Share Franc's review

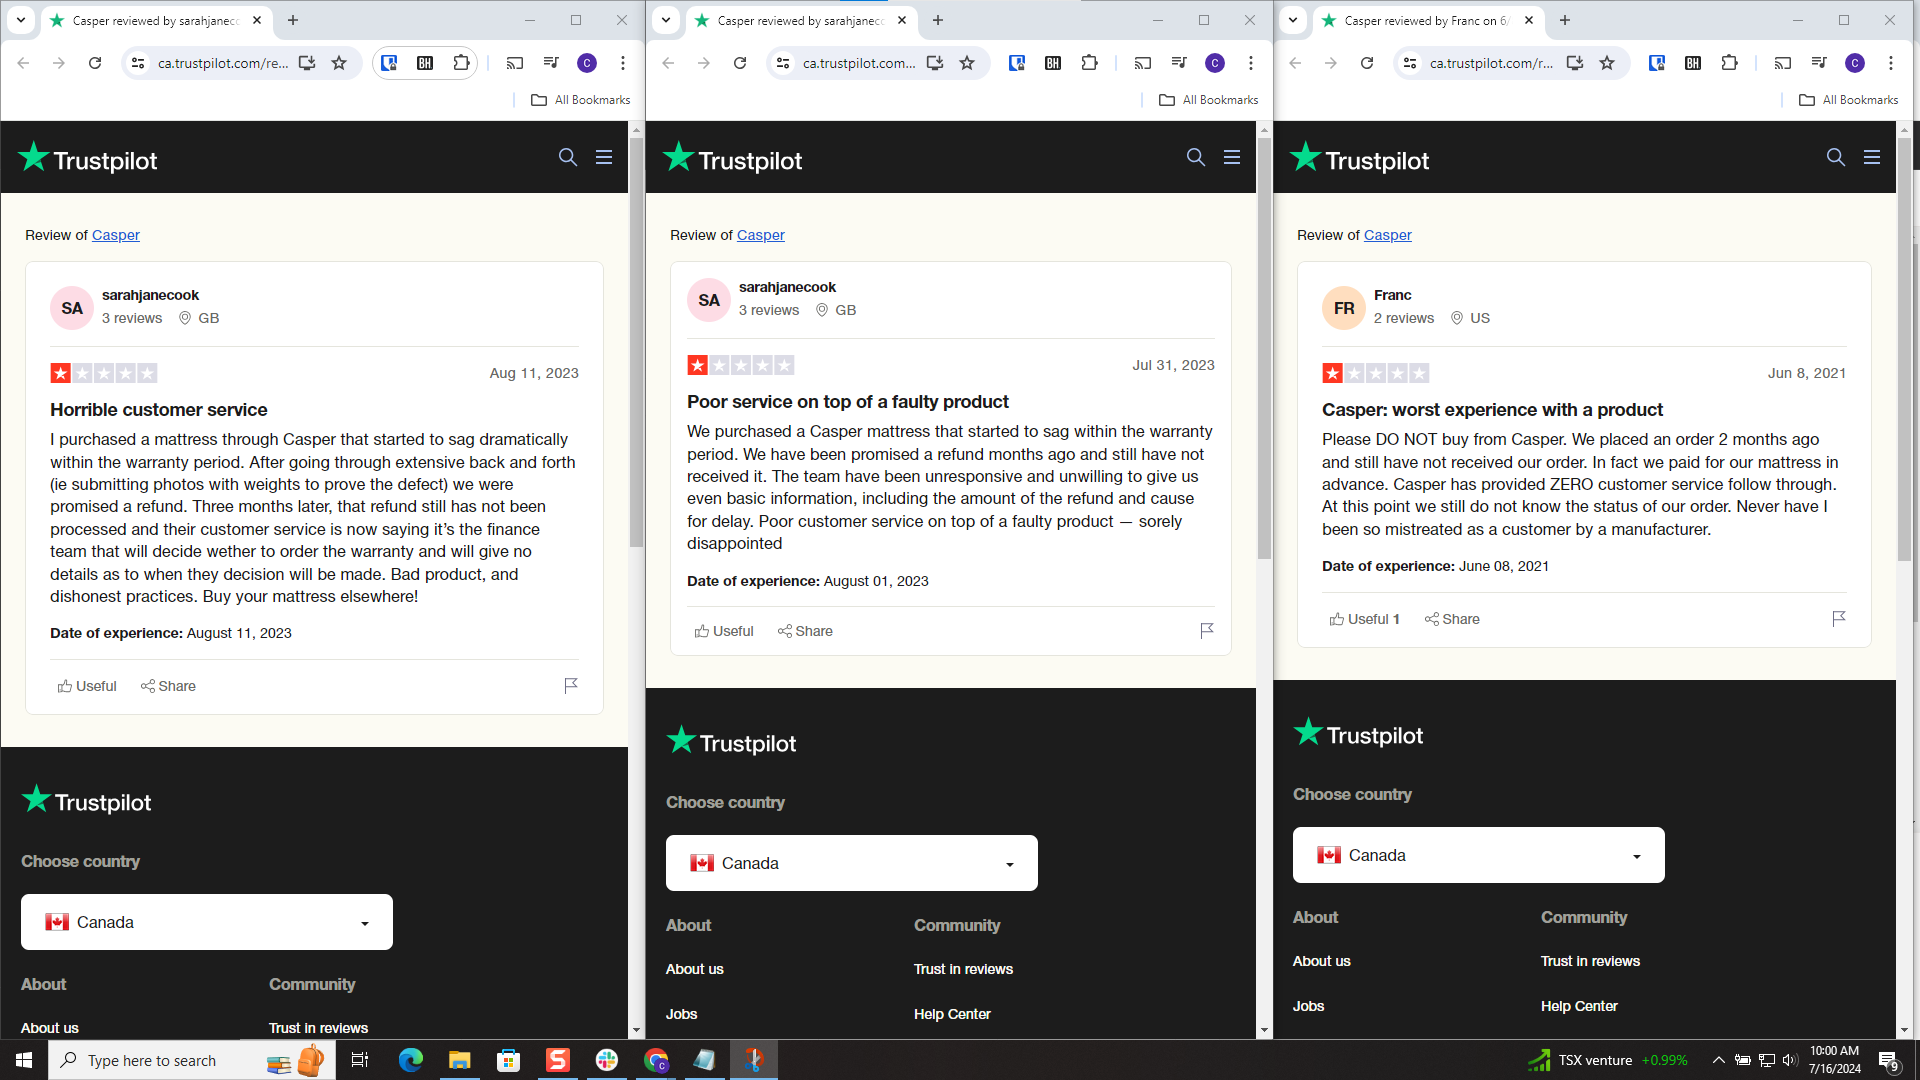coord(1452,619)
